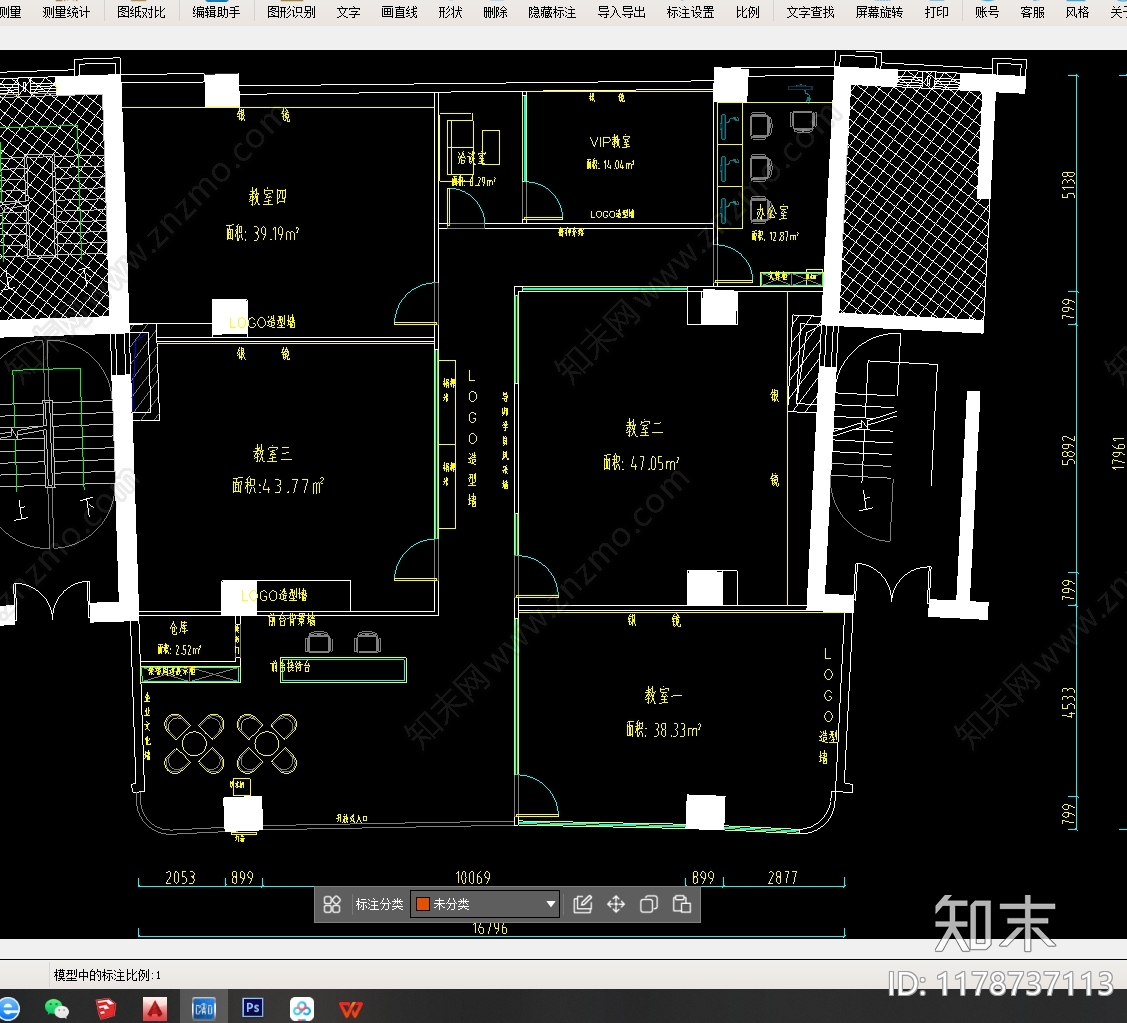Select the 文字 text tool
Viewport: 1127px width, 1023px height.
(348, 12)
